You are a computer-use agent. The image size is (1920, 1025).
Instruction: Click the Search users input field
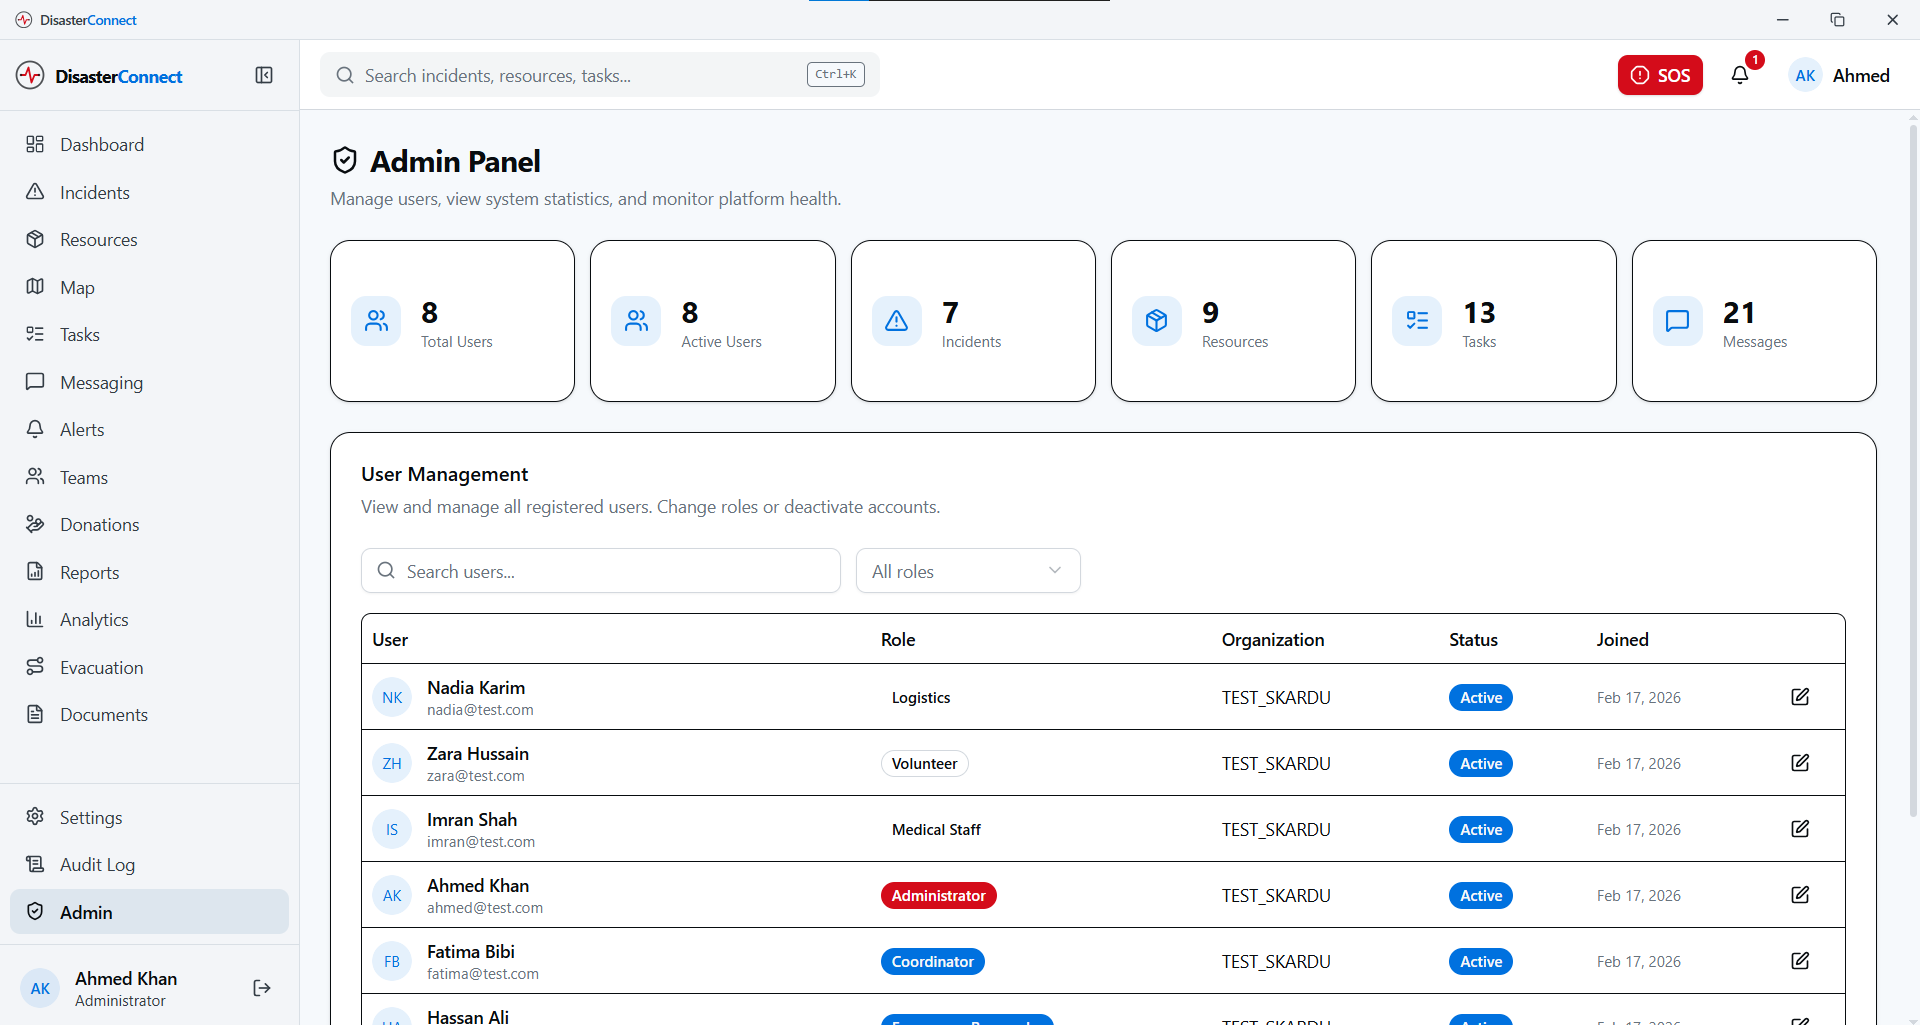click(600, 570)
